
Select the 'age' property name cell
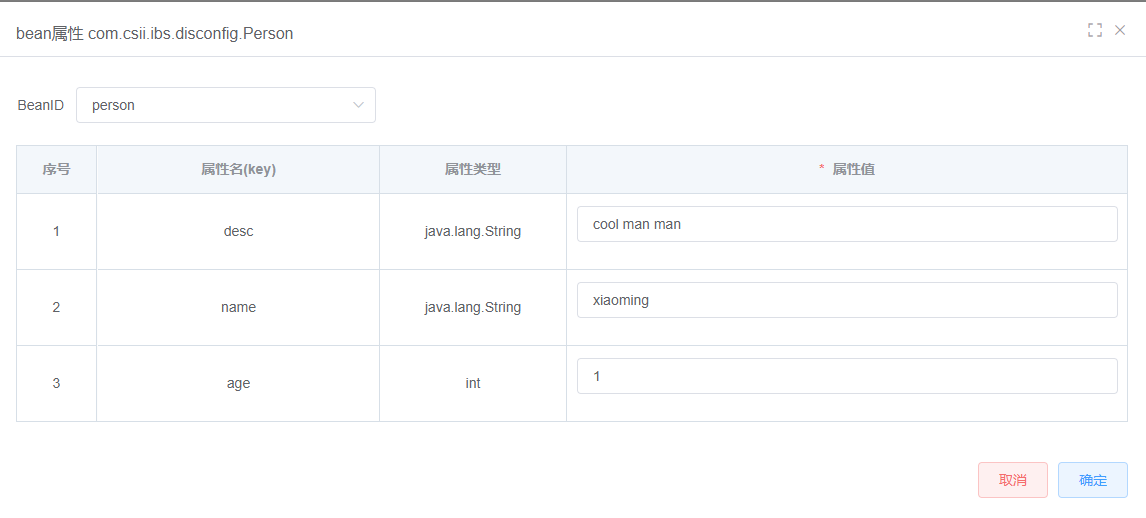(x=238, y=383)
